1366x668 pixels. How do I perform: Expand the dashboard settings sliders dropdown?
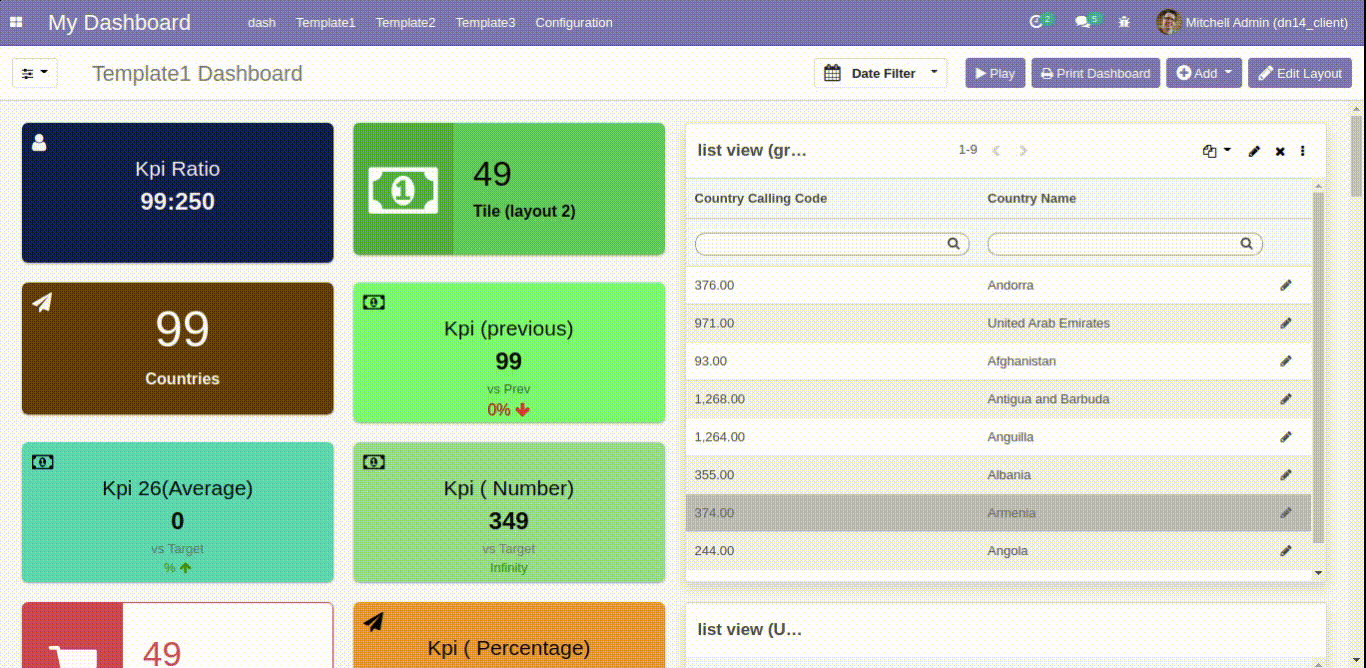34,73
